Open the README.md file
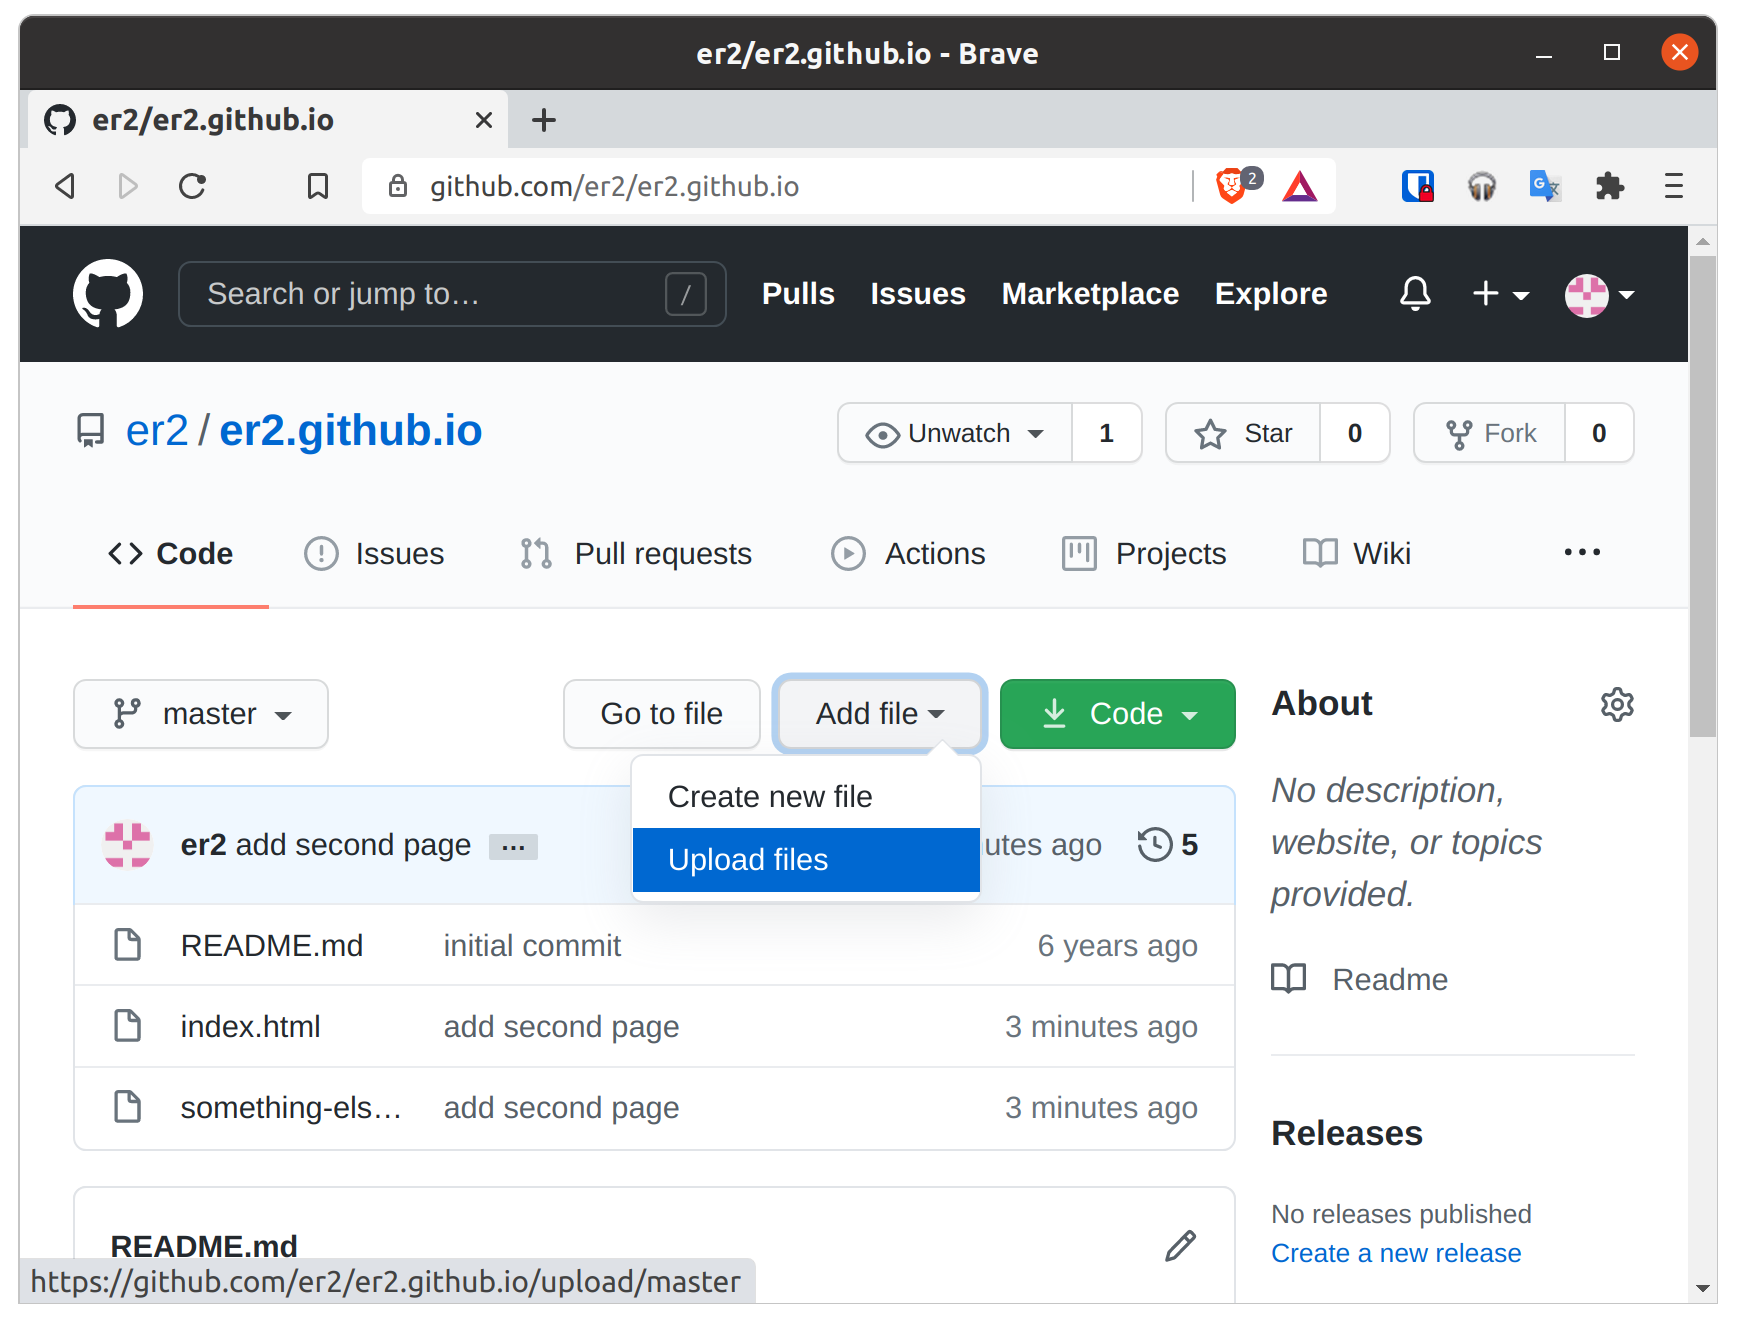This screenshot has width=1737, height=1323. (x=272, y=945)
